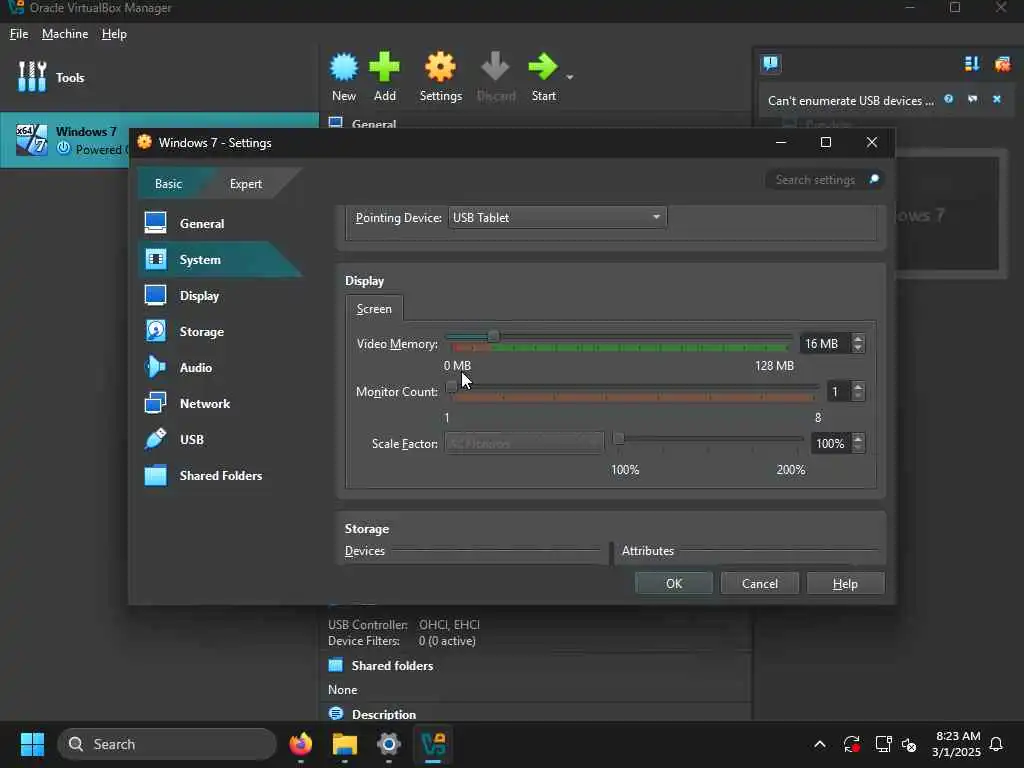This screenshot has height=768, width=1024.
Task: Switch to the Basic settings tab
Action: coord(168,184)
